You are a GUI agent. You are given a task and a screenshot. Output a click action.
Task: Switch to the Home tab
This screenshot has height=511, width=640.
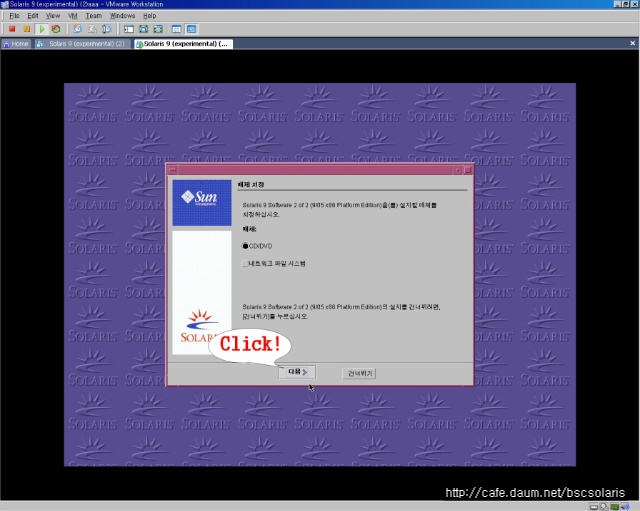pyautogui.click(x=16, y=44)
